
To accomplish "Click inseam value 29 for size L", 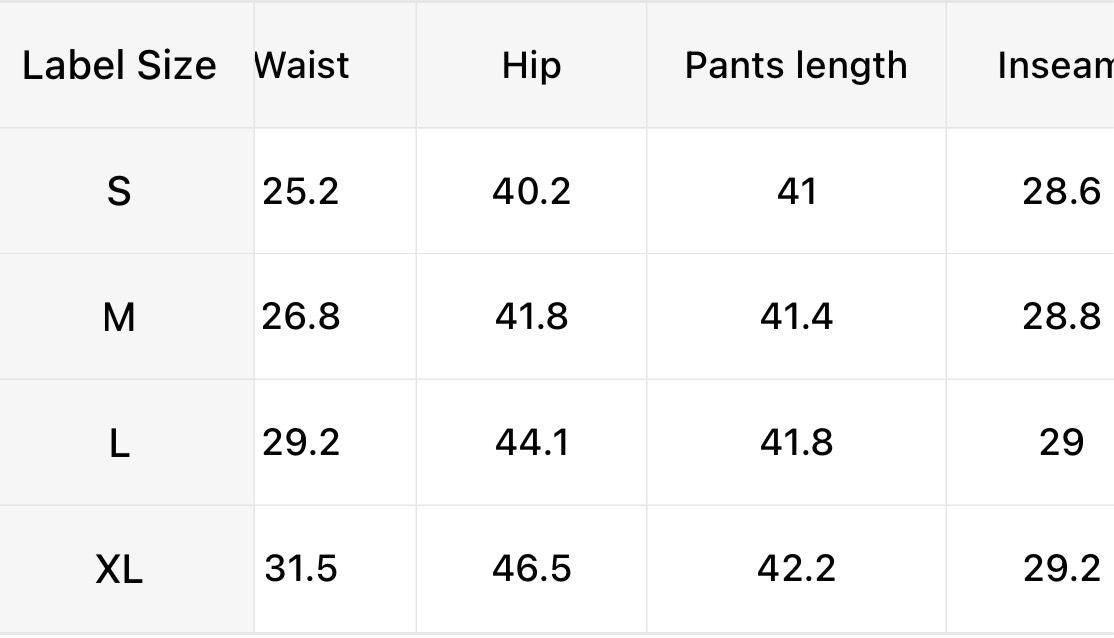I will tap(1060, 442).
